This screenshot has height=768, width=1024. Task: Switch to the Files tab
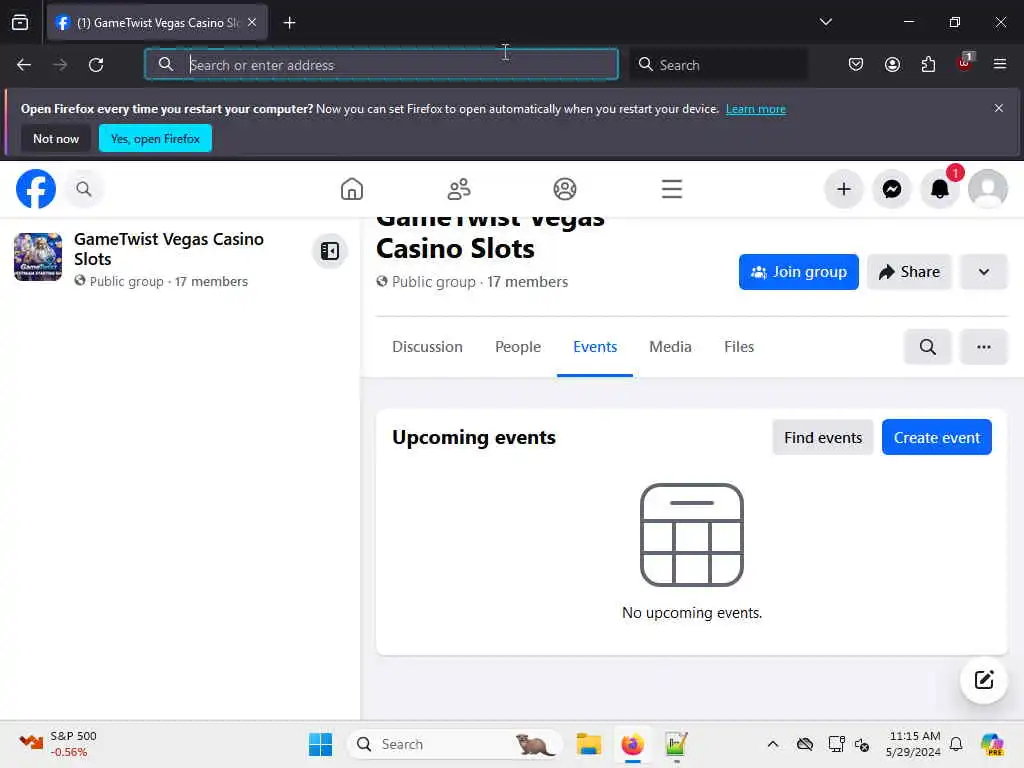[739, 347]
